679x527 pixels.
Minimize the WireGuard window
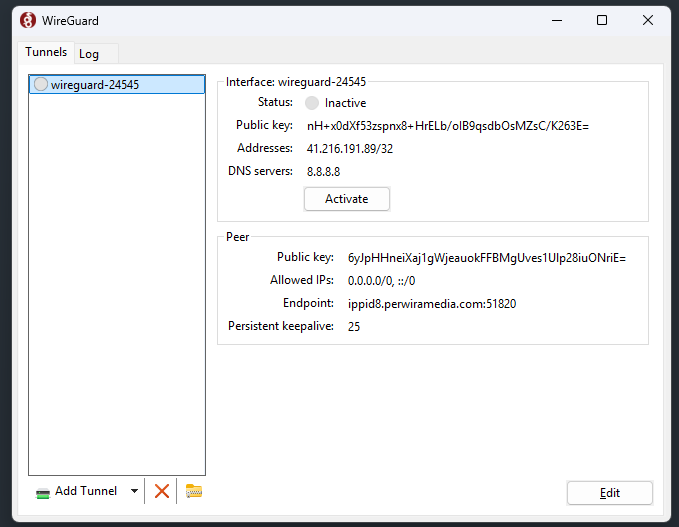click(557, 20)
